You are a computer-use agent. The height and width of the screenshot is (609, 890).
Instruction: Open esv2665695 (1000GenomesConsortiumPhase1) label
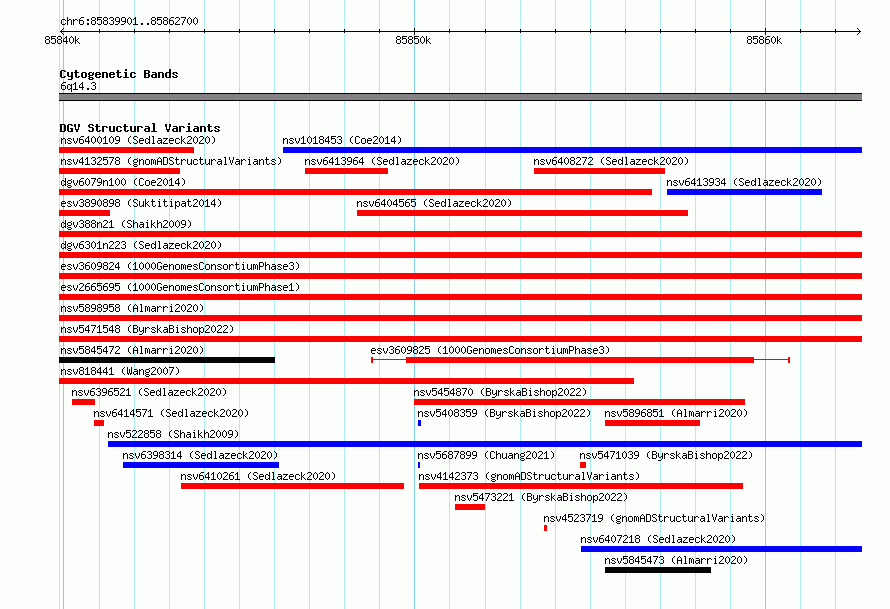point(180,287)
